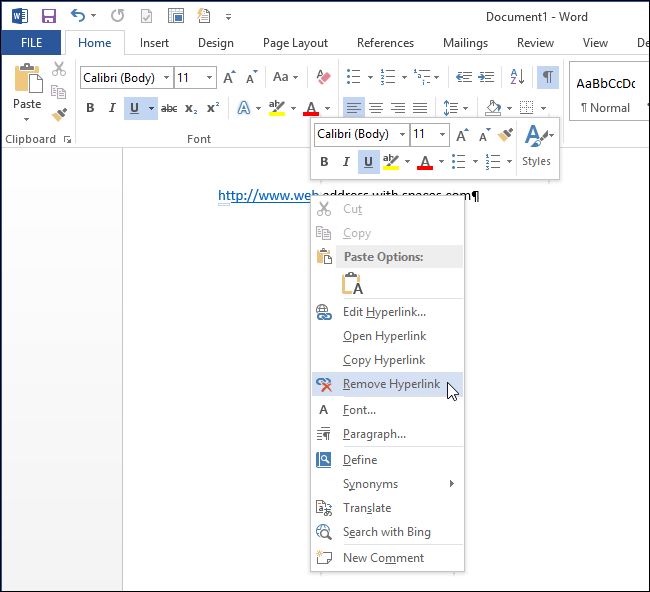
Task: Open Clipboard group dialog launcher
Action: pos(67,140)
